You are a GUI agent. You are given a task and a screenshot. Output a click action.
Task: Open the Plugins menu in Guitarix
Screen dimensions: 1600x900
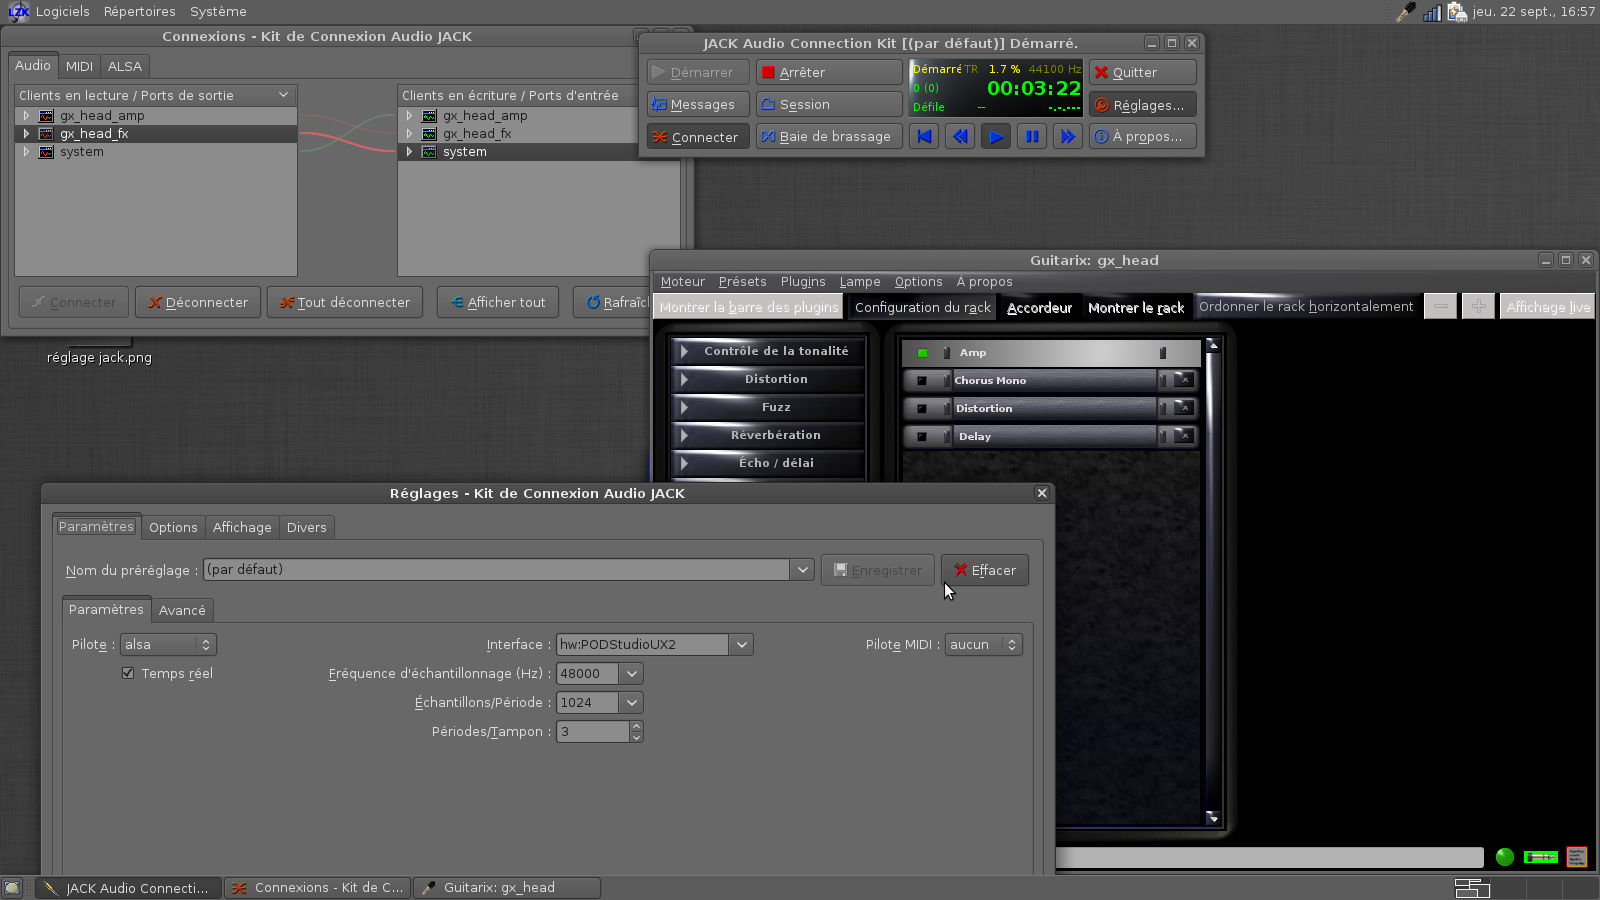[803, 282]
